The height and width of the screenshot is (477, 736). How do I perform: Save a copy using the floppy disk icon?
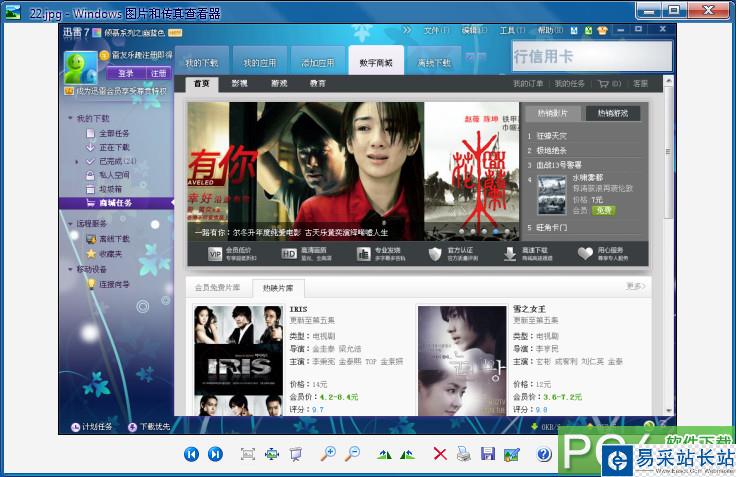pyautogui.click(x=488, y=454)
